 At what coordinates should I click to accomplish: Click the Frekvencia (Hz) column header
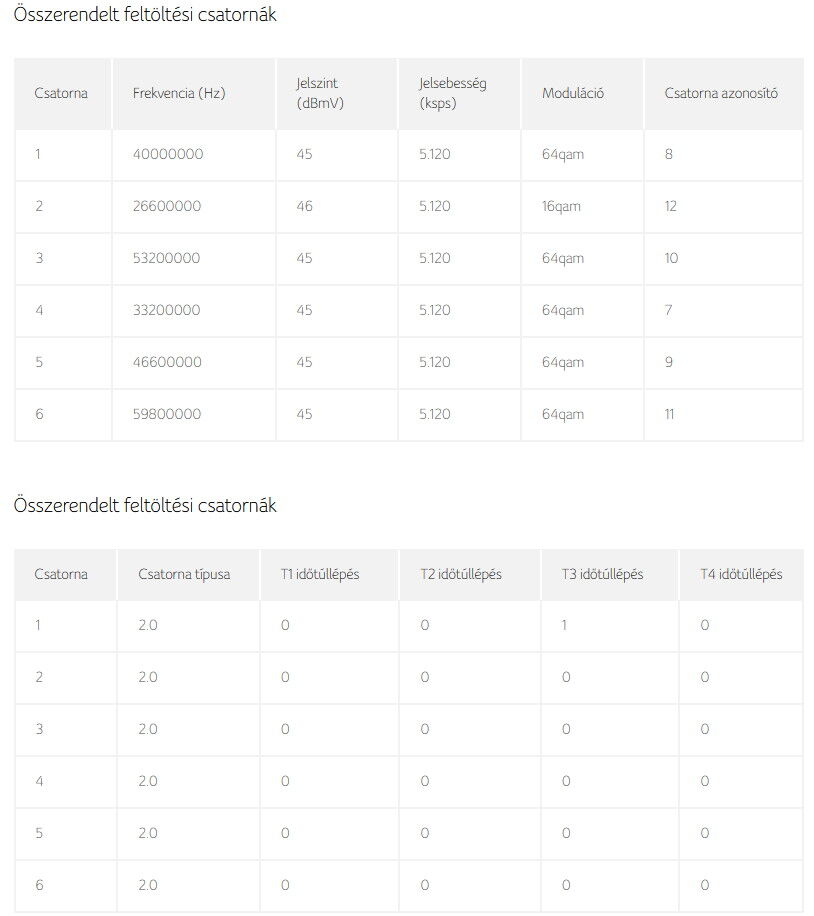coord(179,93)
